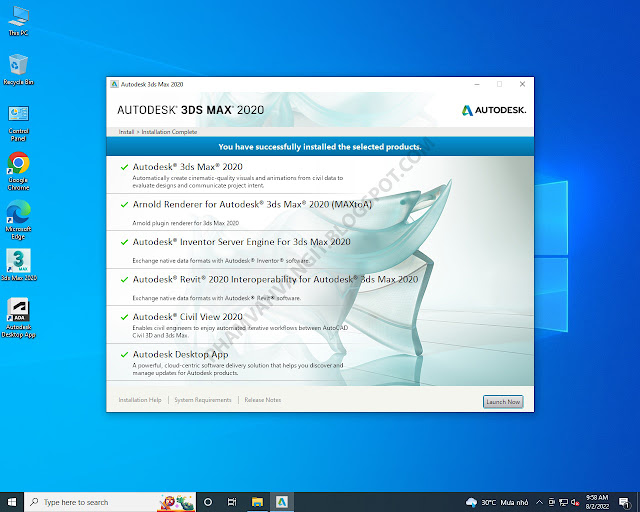Viewport: 640px width, 512px height.
Task: Click the Autodesk Civil View 2020 row
Action: (x=320, y=325)
